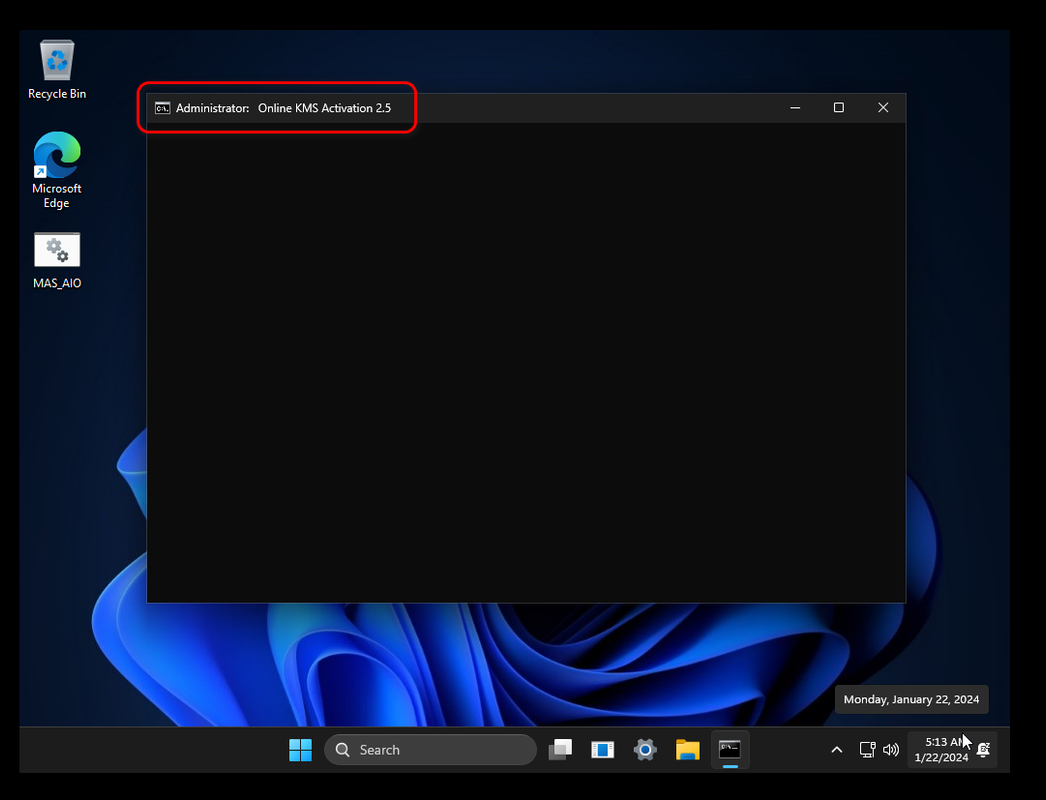Maximize the Online KMS Activation window
This screenshot has height=800, width=1046.
click(x=839, y=107)
